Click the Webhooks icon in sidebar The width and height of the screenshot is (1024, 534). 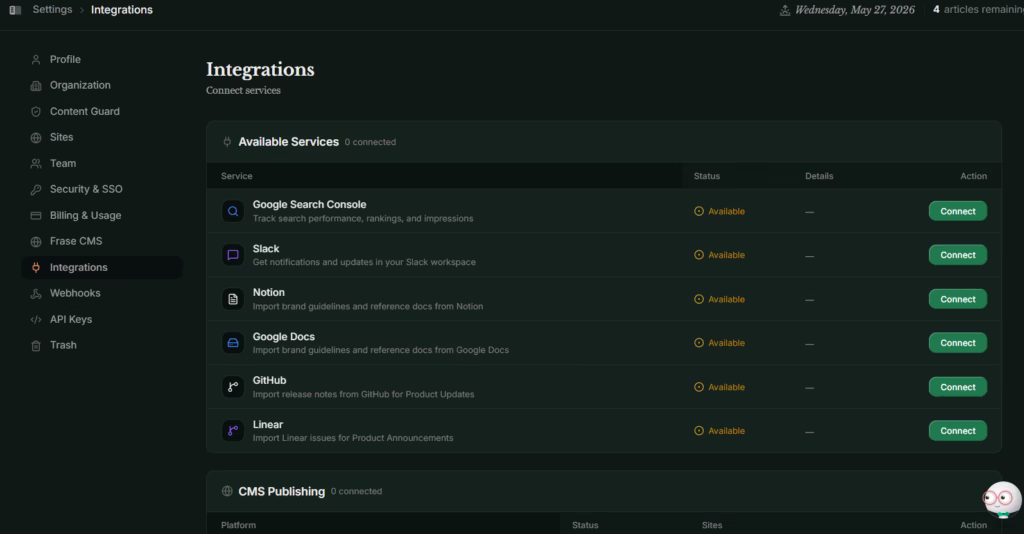[36, 294]
